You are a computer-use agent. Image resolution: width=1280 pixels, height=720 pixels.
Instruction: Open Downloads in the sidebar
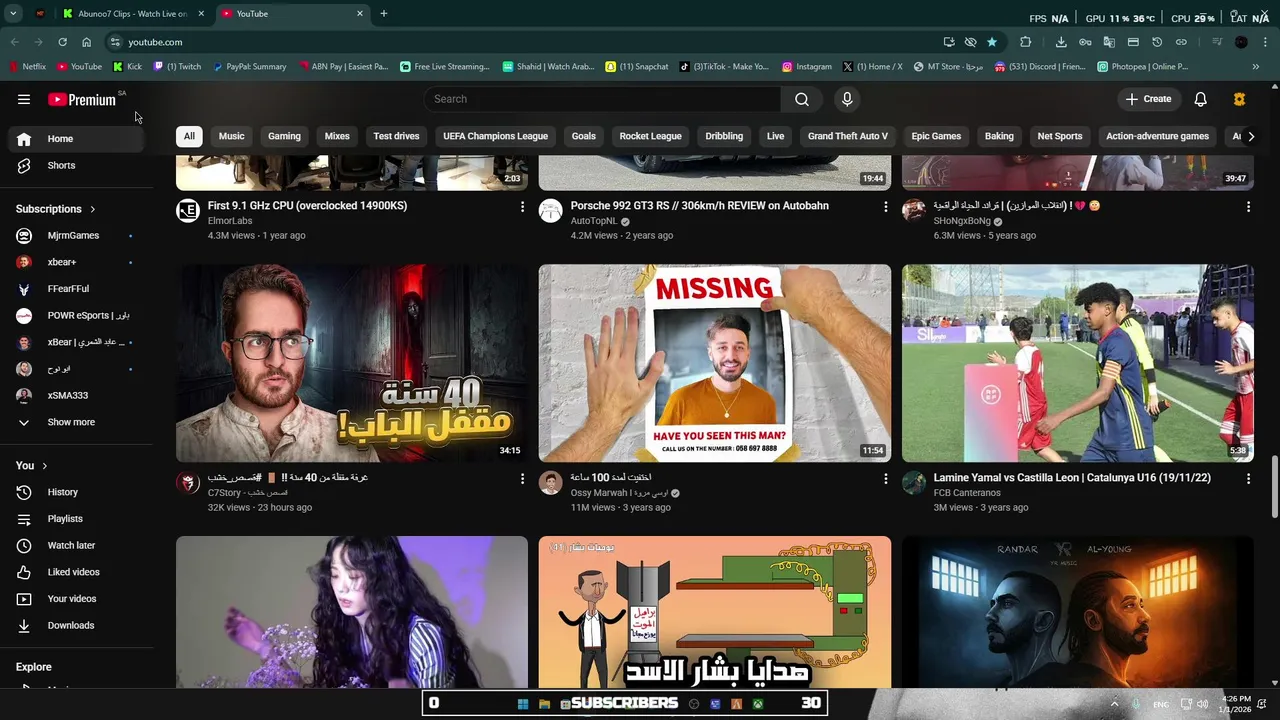(76, 625)
